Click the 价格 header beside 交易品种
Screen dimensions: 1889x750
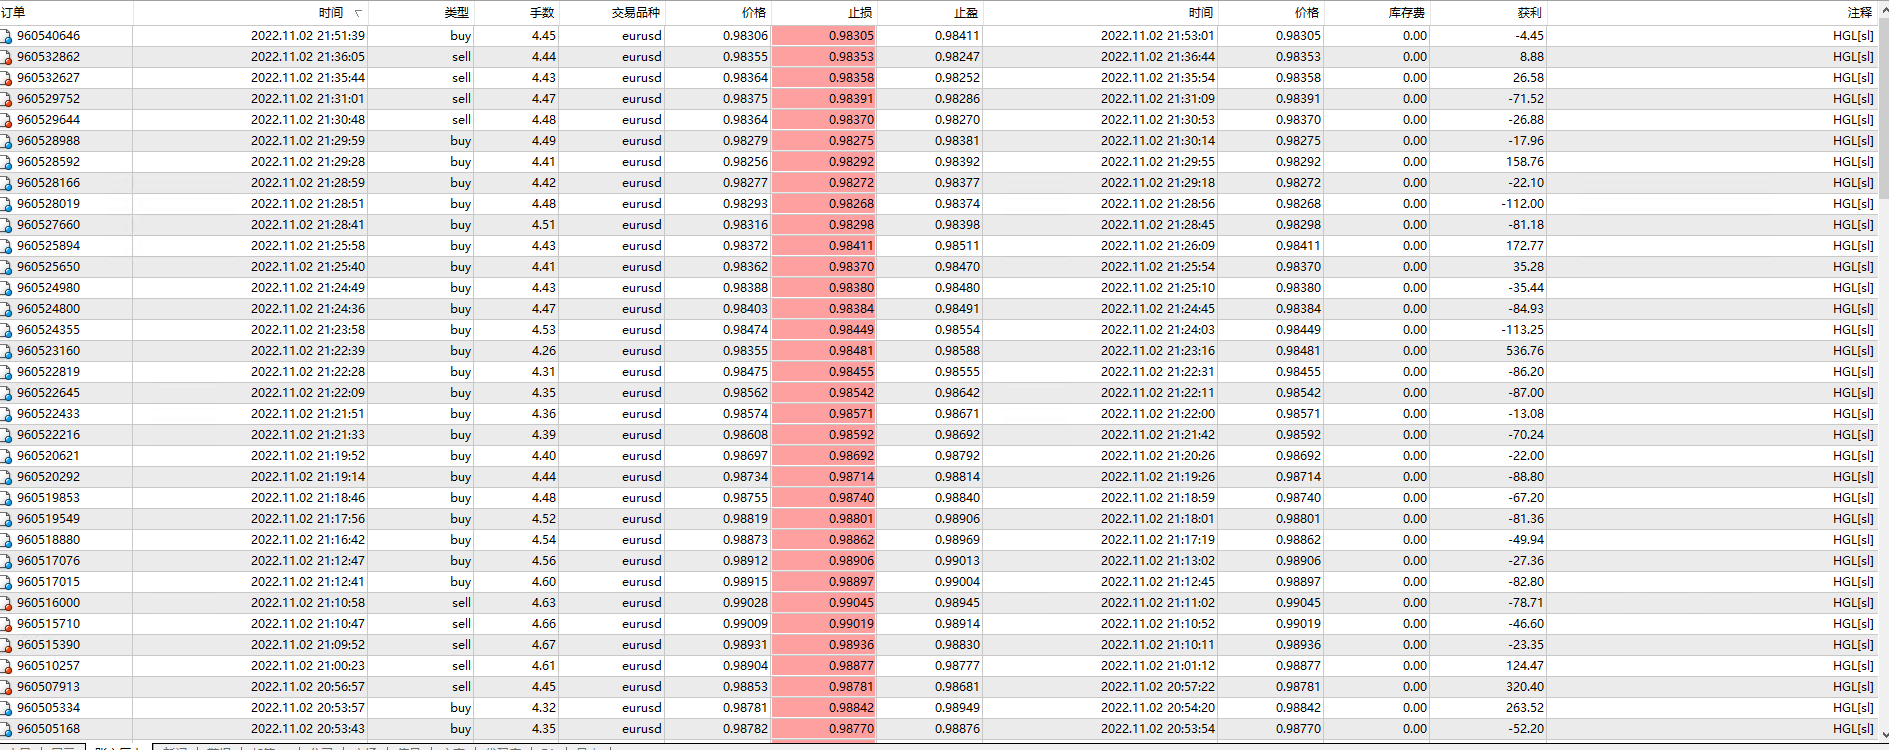(x=718, y=13)
